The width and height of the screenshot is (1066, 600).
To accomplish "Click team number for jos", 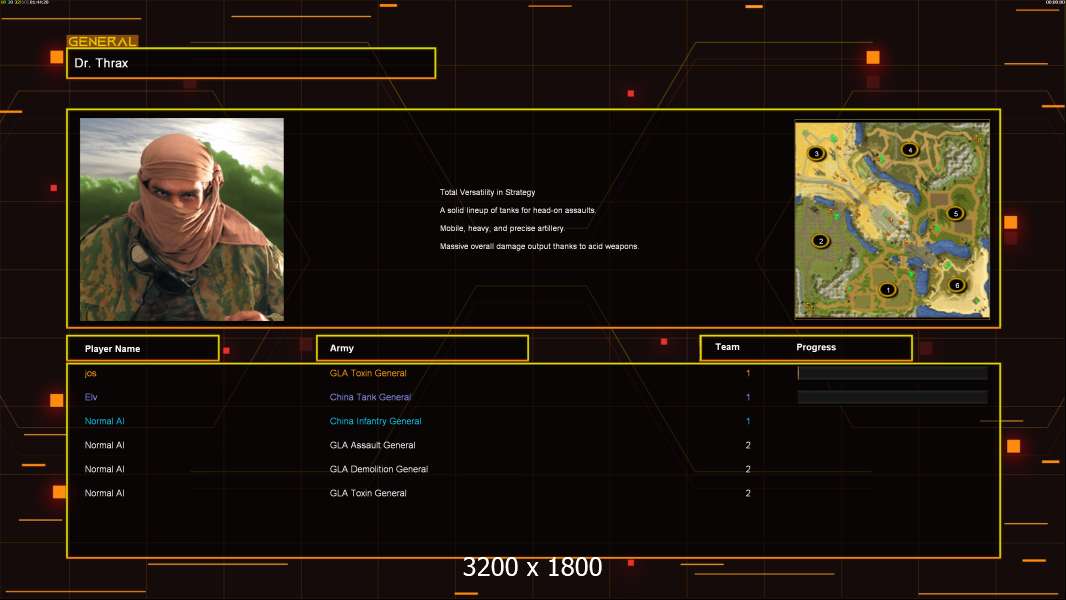I will 748,373.
